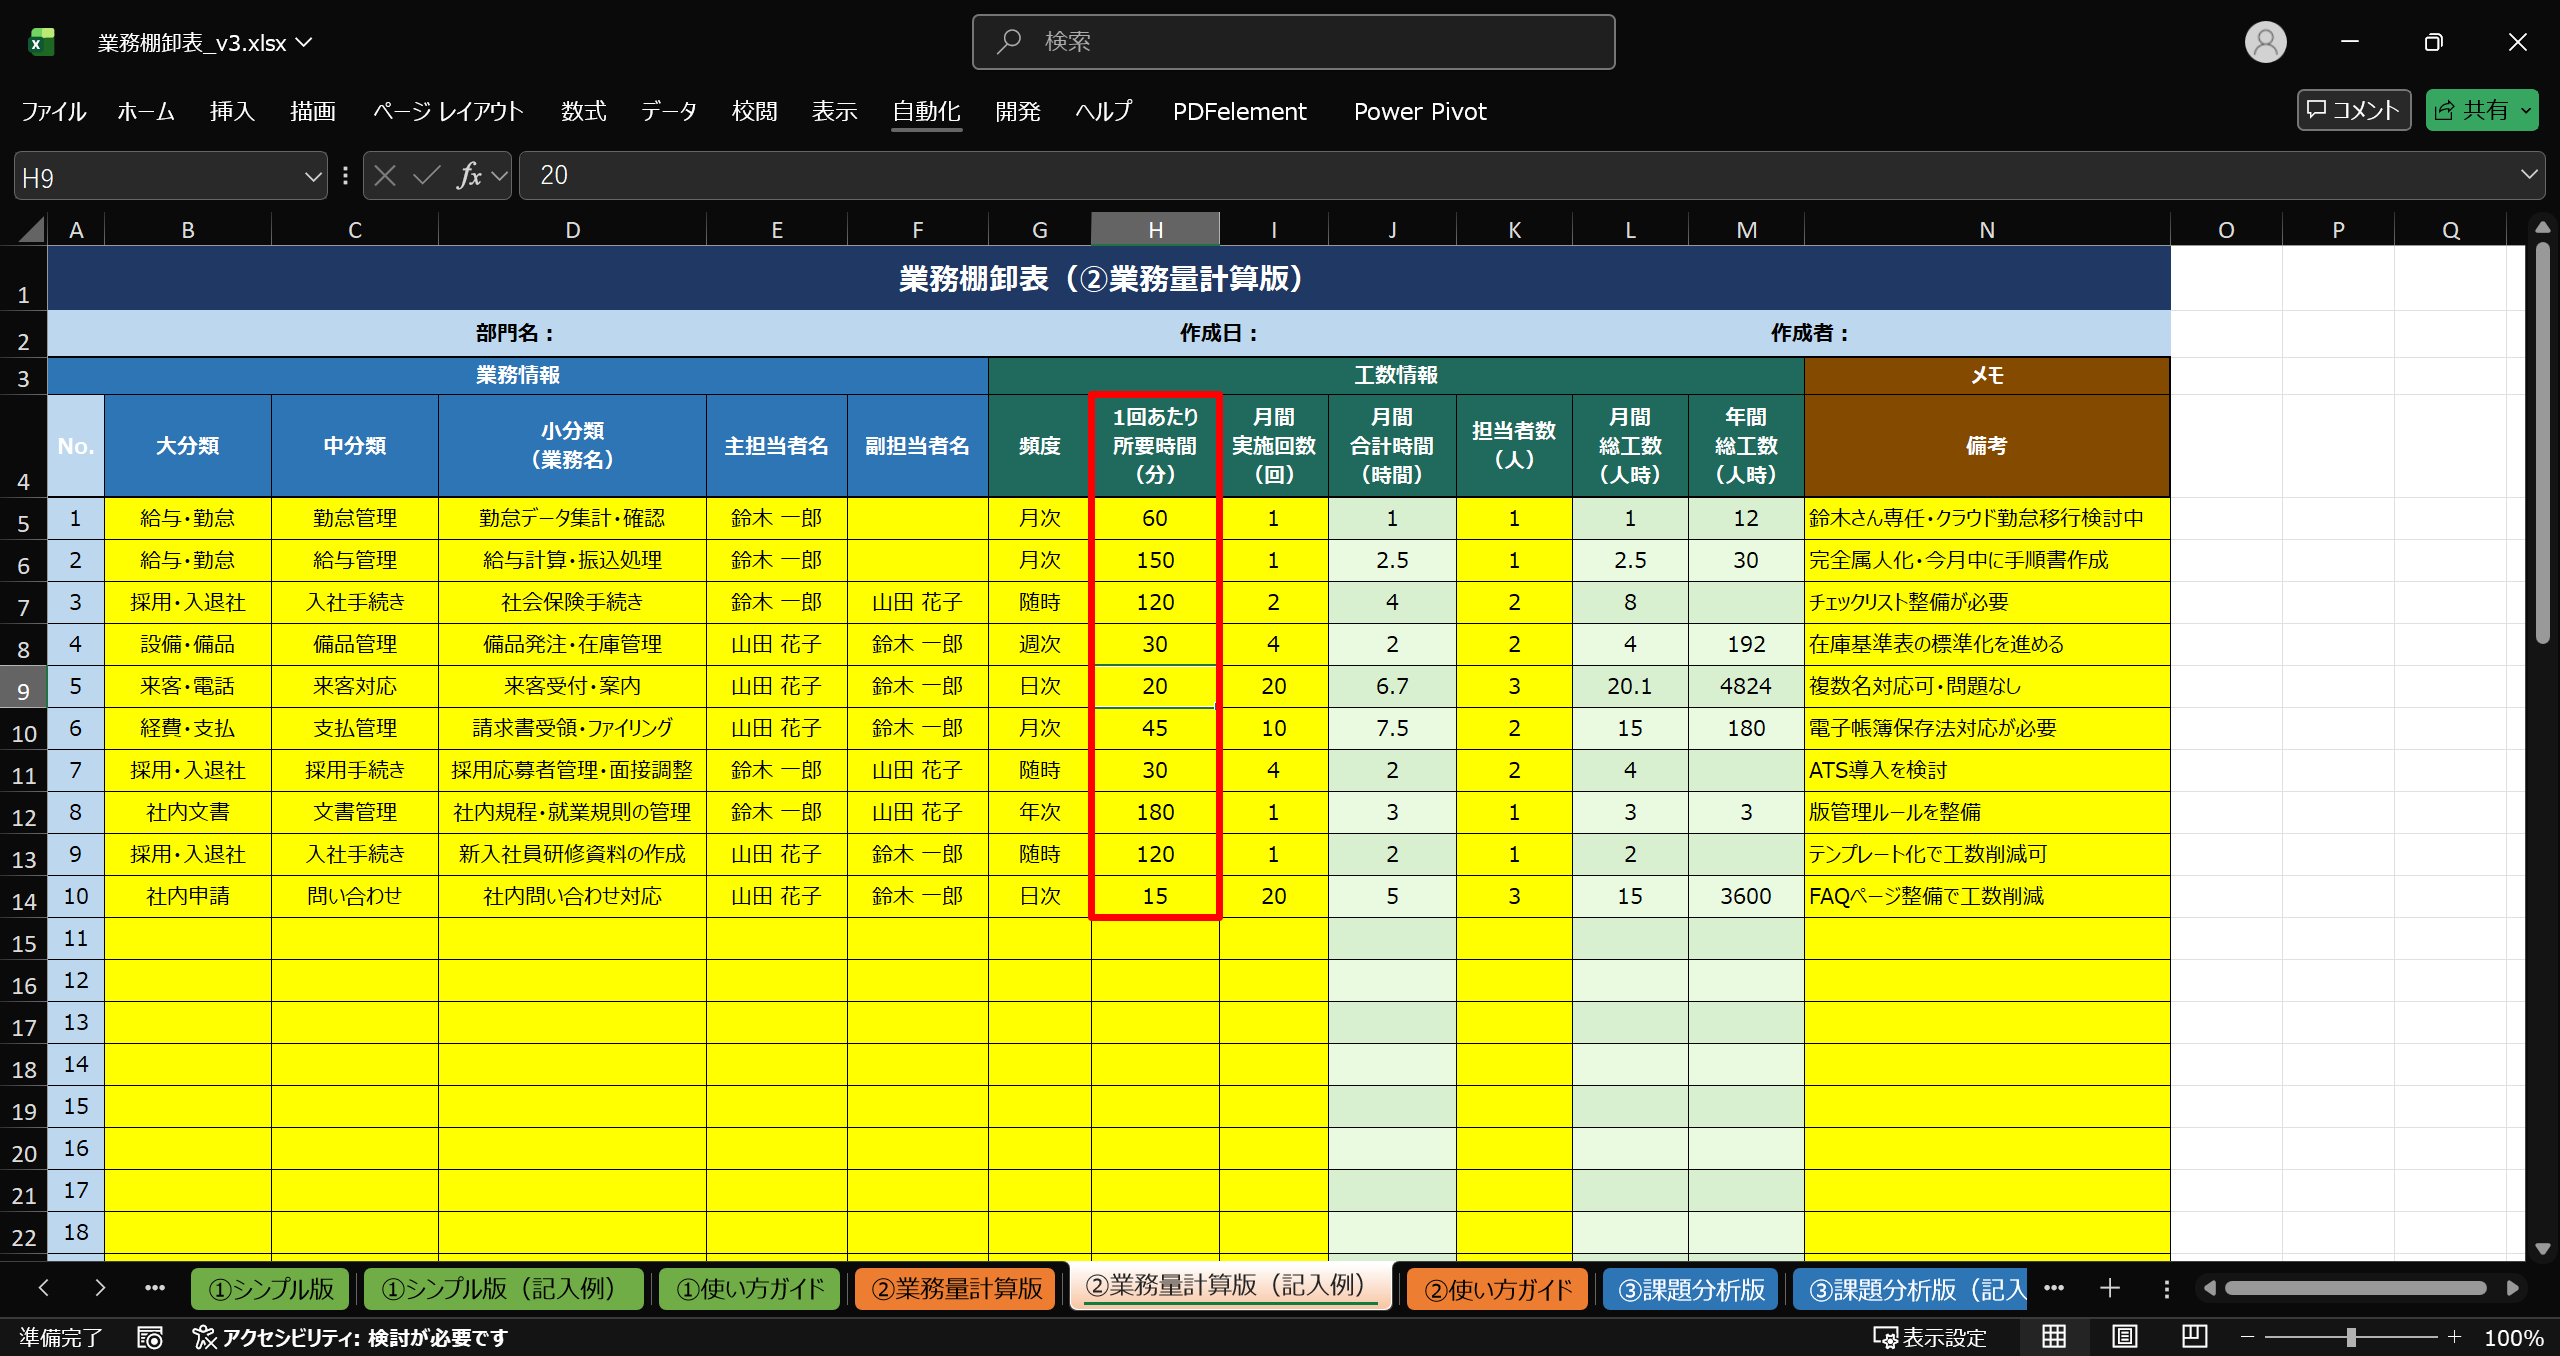Expand the formula bar chevron
This screenshot has height=1356, width=2560.
(x=2529, y=175)
